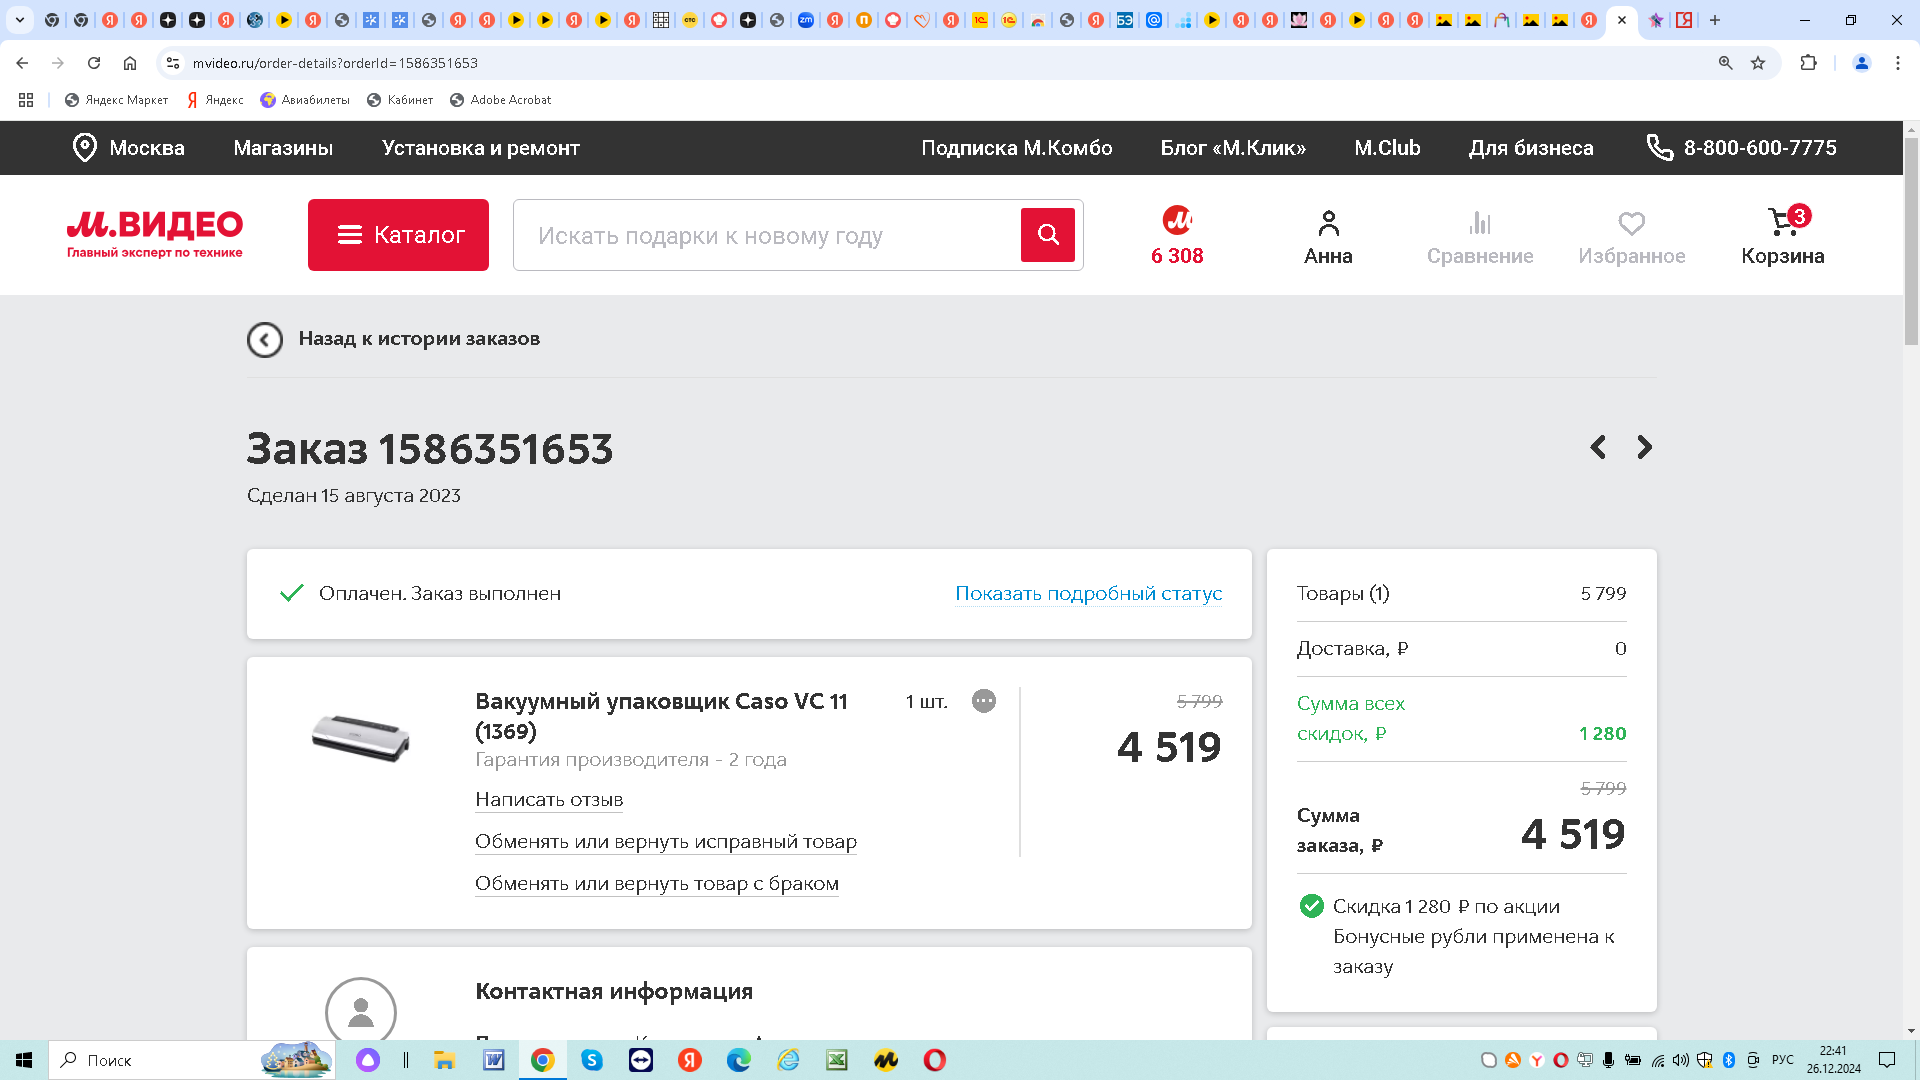Image resolution: width=1920 pixels, height=1080 pixels.
Task: Open browser extensions puzzle icon
Action: pos(1808,63)
